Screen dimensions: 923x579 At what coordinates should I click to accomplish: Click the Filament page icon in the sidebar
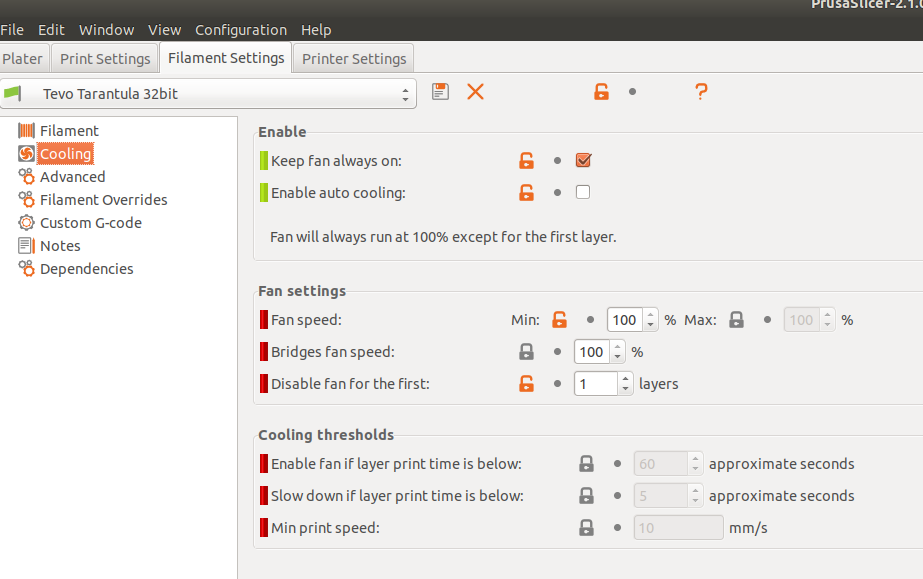[x=26, y=131]
